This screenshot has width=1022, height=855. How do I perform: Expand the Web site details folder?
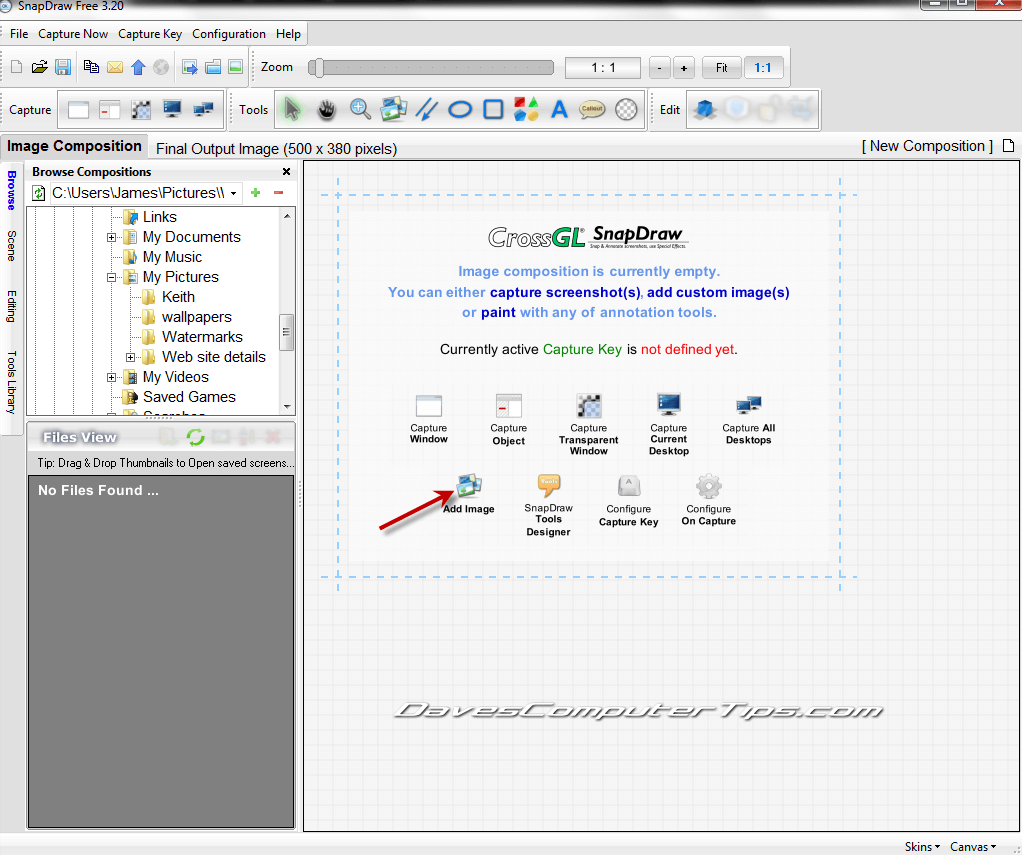point(130,357)
